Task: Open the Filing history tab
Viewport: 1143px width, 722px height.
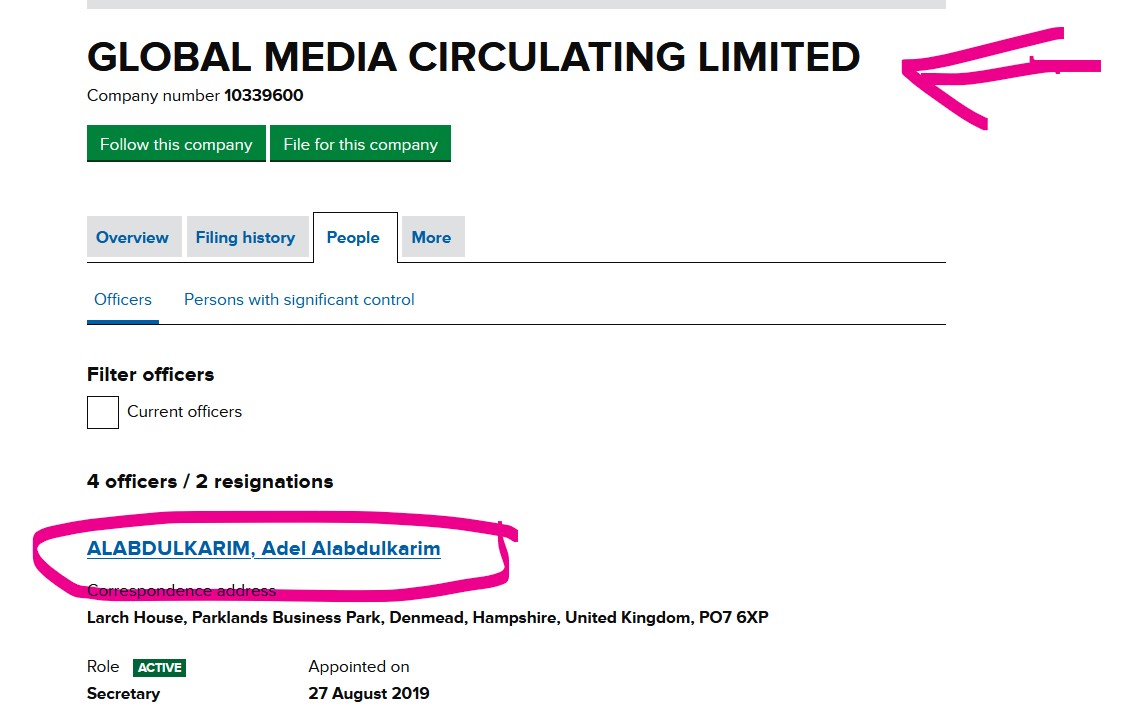Action: 246,237
